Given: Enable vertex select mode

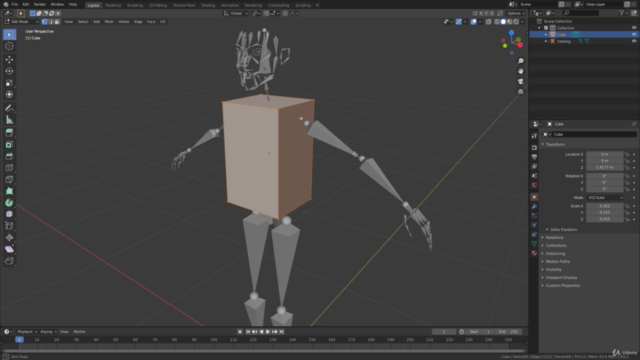Looking at the screenshot, I should click(44, 22).
